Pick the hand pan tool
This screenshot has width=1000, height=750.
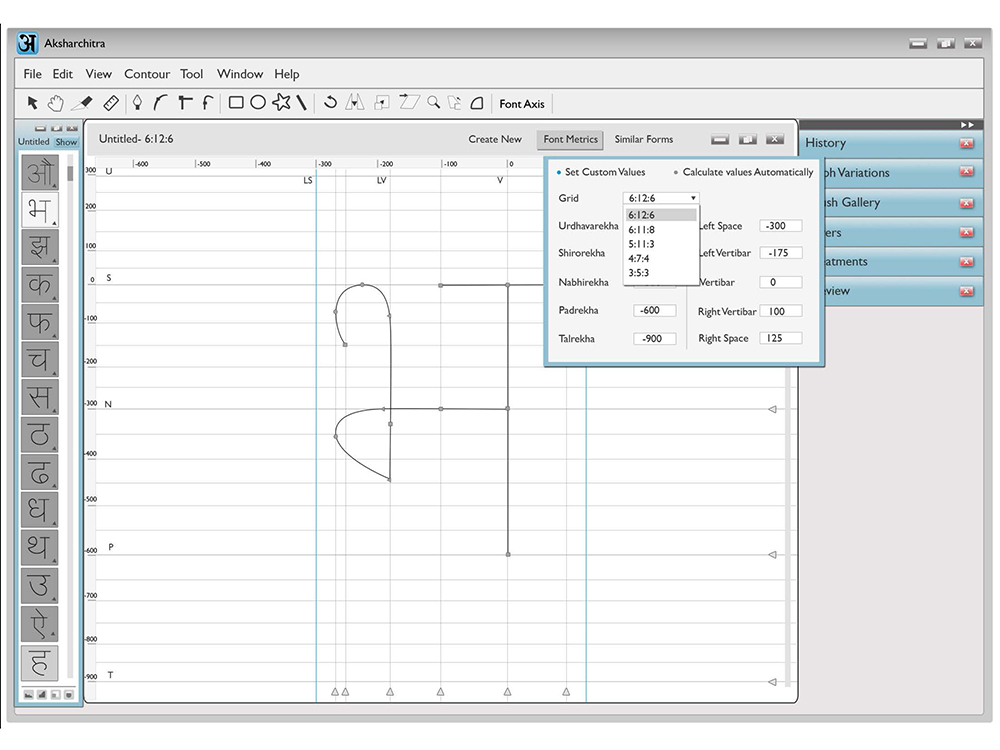(56, 103)
